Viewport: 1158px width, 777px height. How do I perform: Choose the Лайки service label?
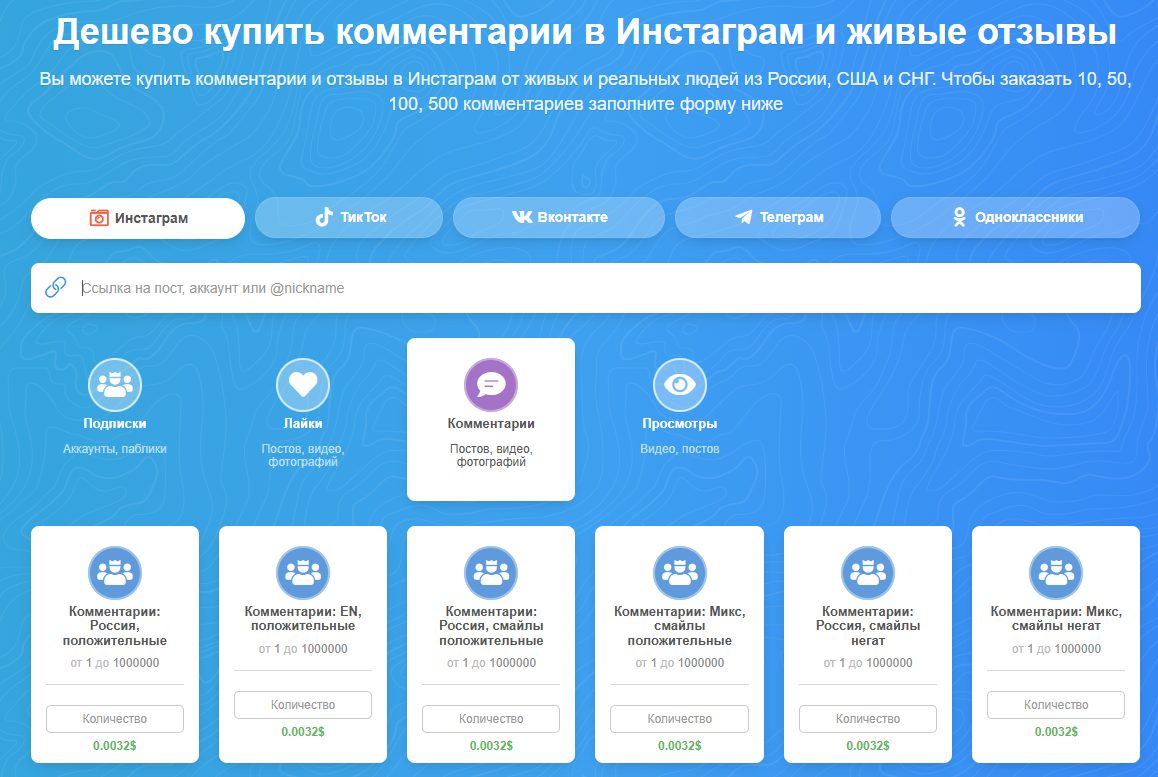pyautogui.click(x=303, y=424)
